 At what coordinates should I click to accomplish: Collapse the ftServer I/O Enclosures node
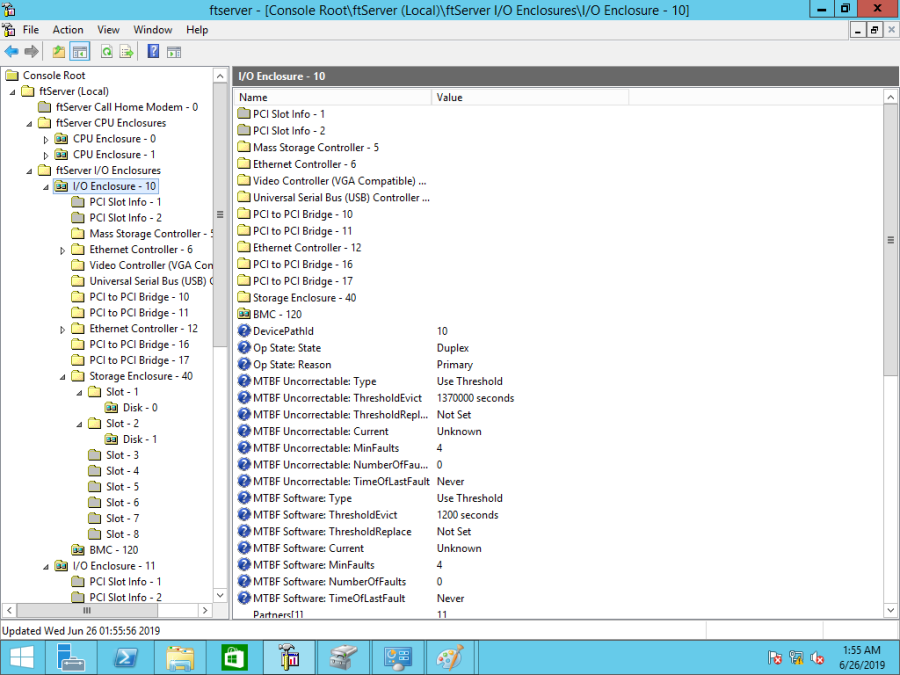pos(29,171)
